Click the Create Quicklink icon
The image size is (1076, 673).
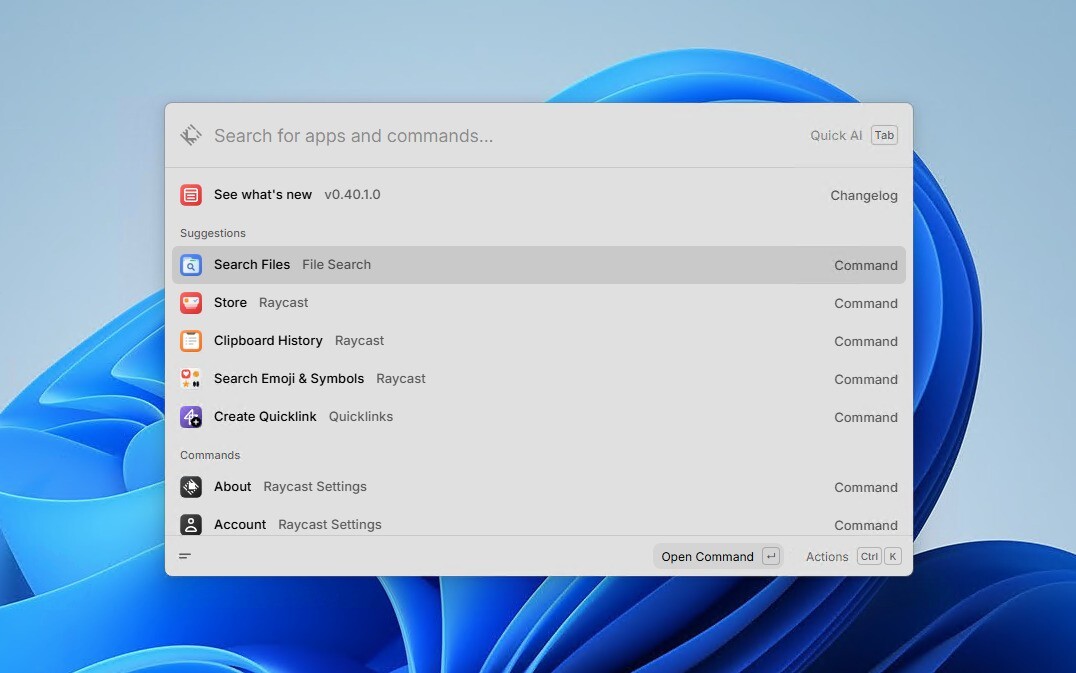pos(191,417)
